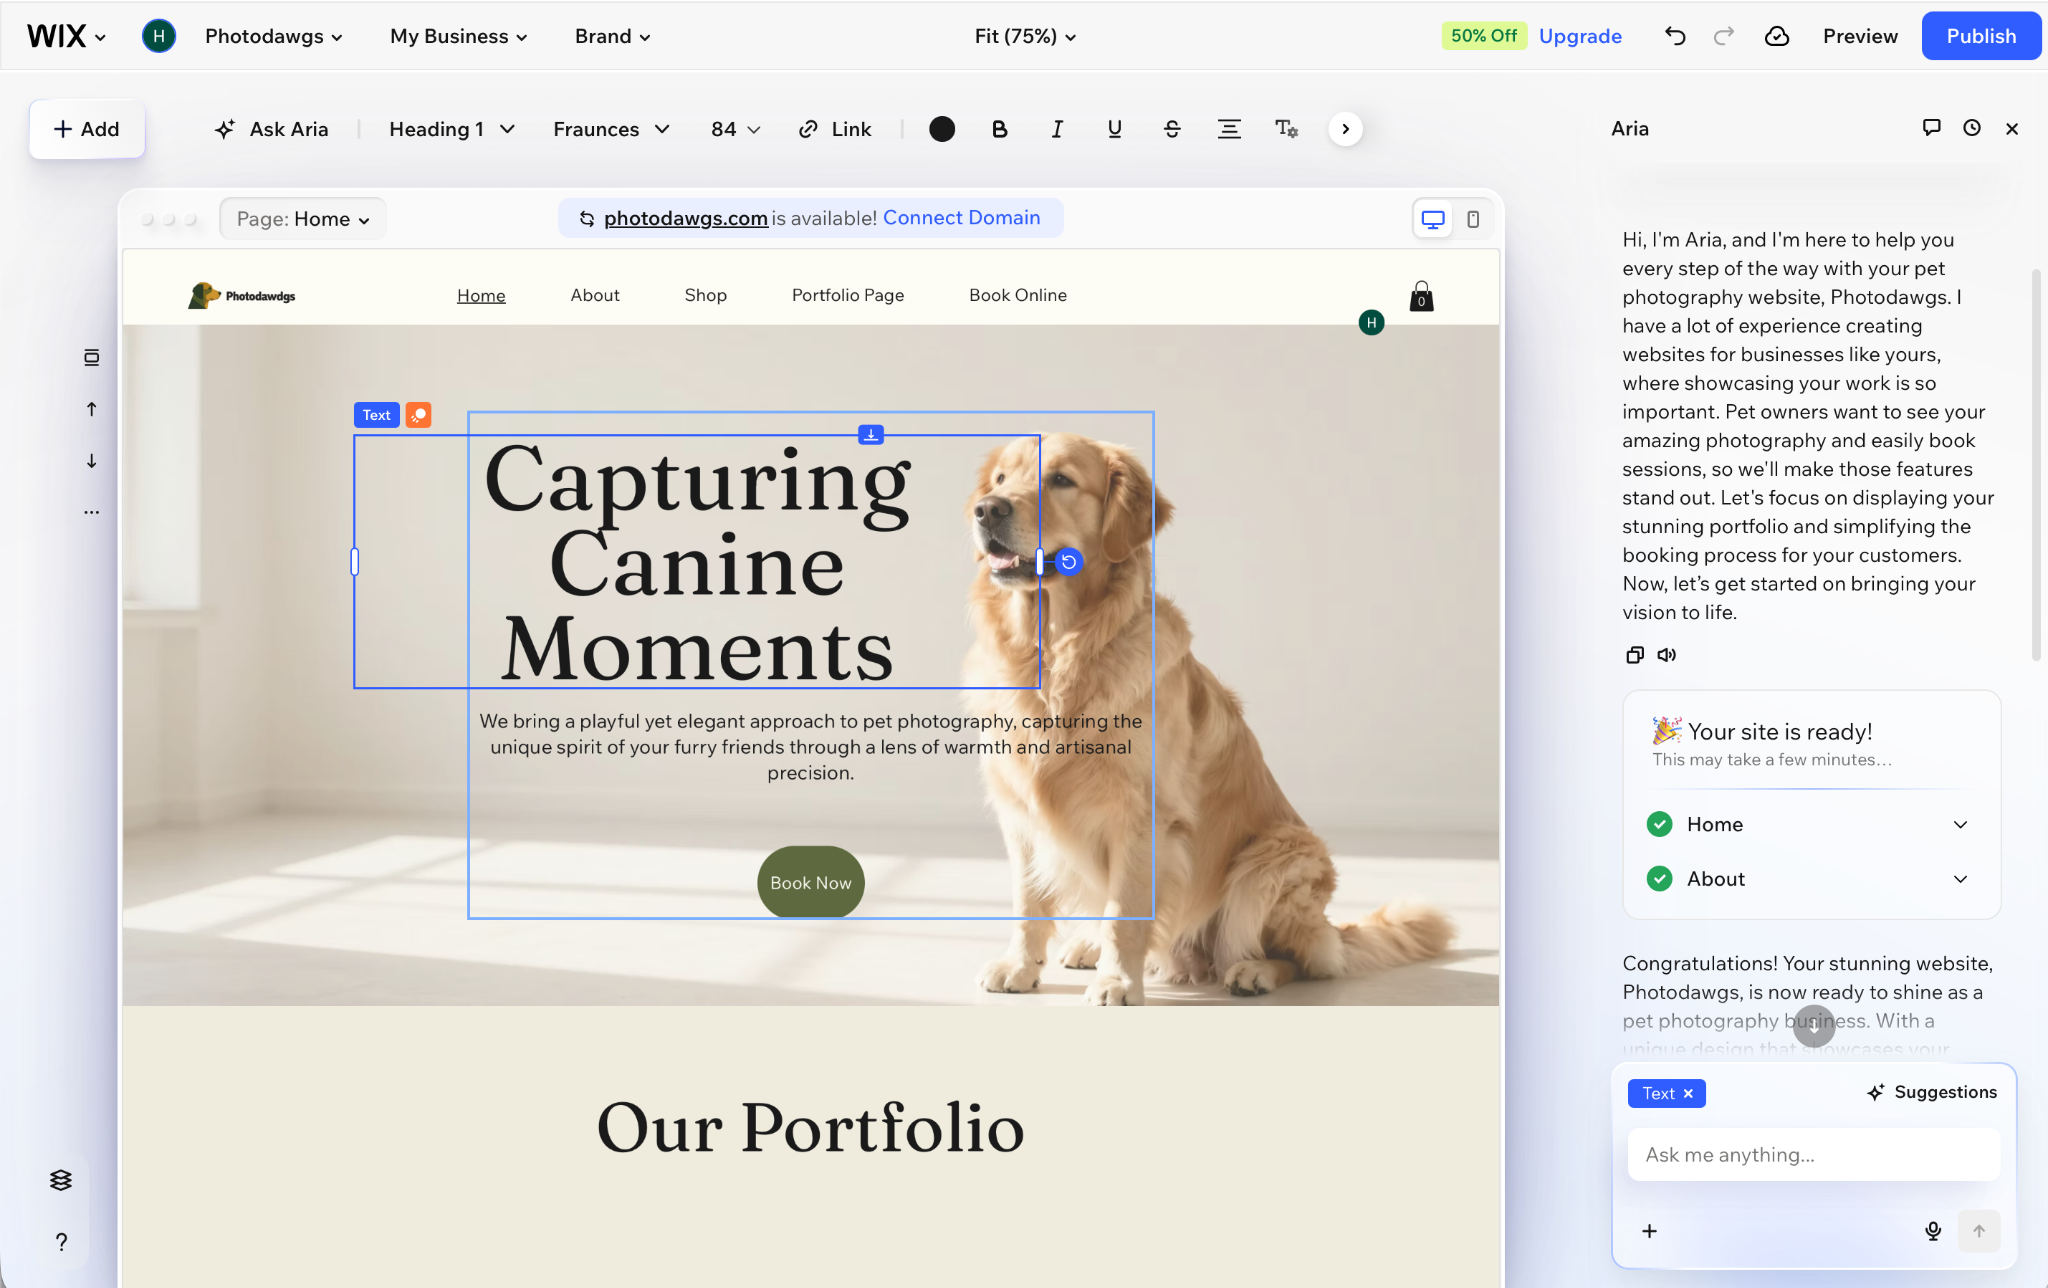Click the rotate handle on heading text

pyautogui.click(x=1069, y=562)
